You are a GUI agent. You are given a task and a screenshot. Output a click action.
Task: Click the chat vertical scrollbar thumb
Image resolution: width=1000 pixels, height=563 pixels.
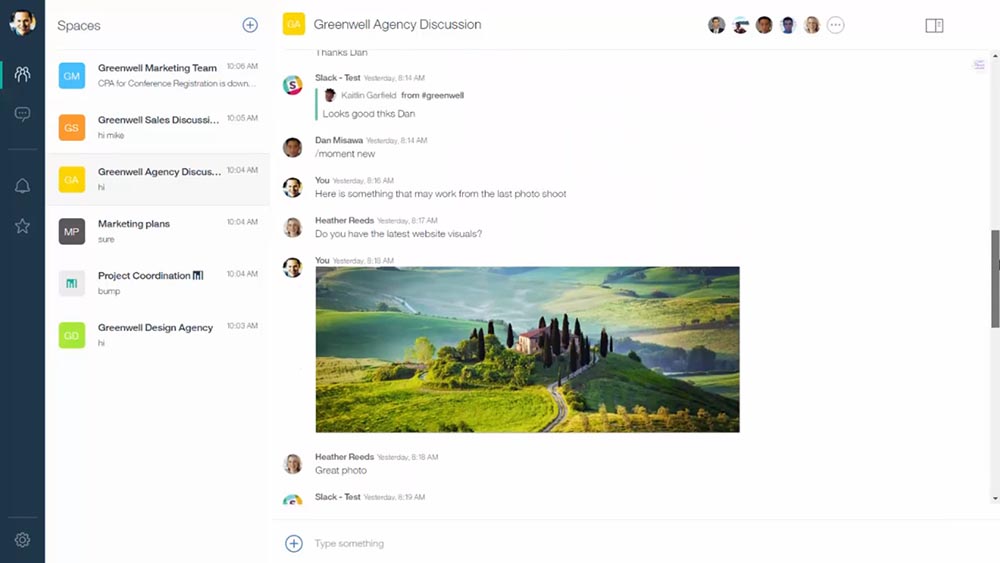pos(995,278)
